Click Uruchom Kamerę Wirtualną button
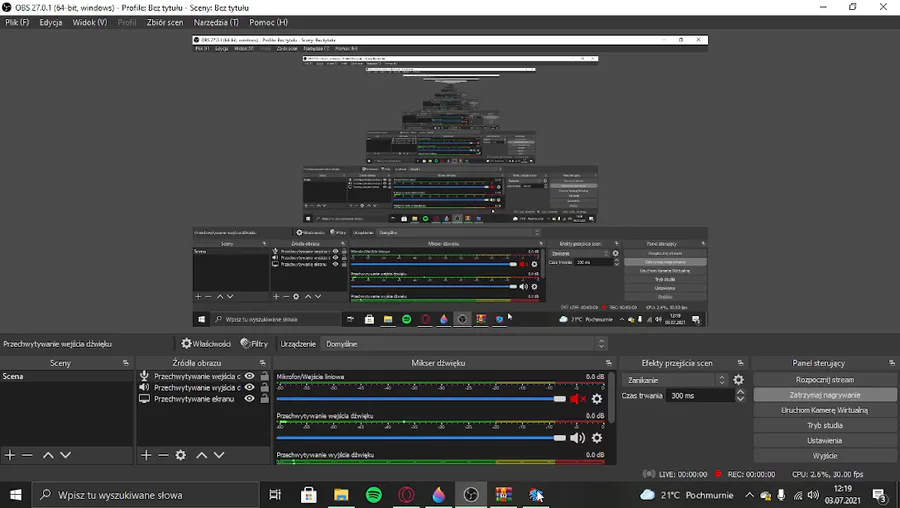The height and width of the screenshot is (508, 900). click(825, 410)
